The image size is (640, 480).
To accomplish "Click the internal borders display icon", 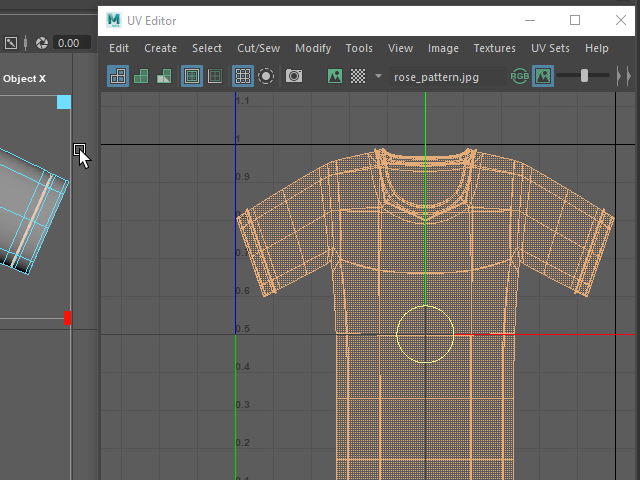I will (215, 76).
